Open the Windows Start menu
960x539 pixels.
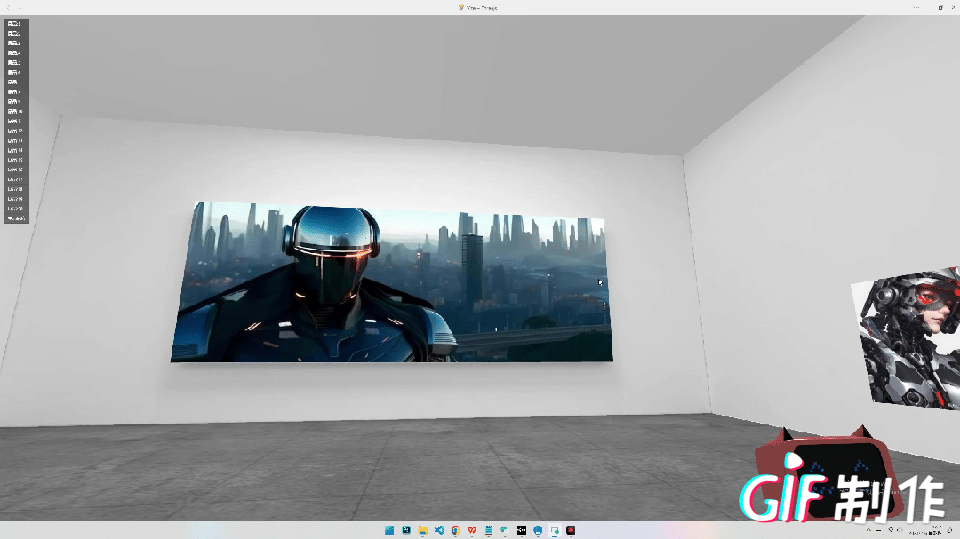pos(389,530)
